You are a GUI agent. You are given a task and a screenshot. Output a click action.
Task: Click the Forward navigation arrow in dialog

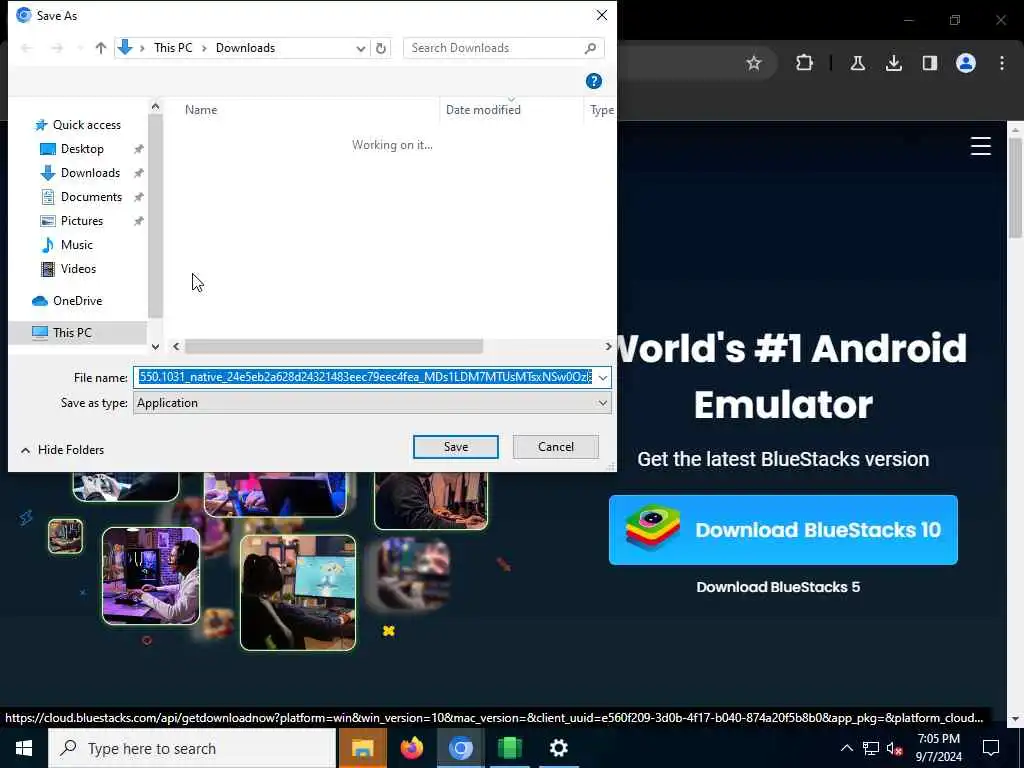point(57,48)
